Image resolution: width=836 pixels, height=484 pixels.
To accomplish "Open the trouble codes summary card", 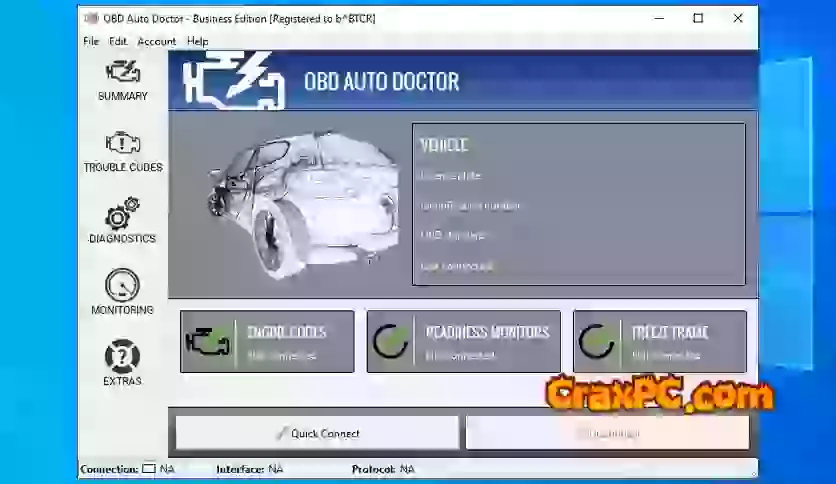I will tap(267, 341).
